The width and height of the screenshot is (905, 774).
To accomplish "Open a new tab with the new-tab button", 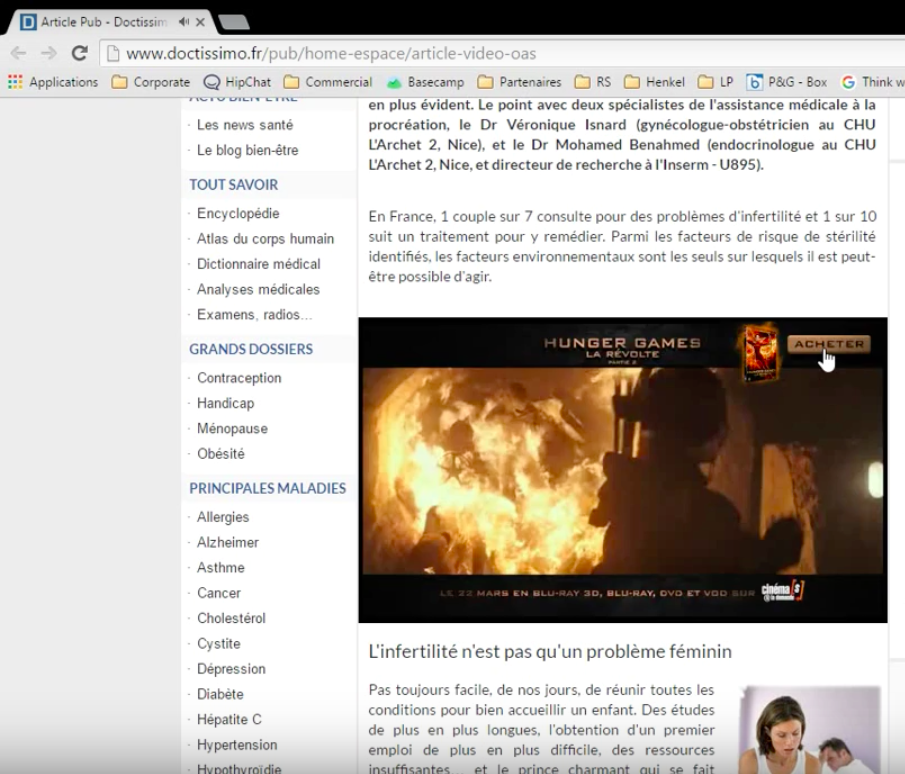I will [x=234, y=23].
